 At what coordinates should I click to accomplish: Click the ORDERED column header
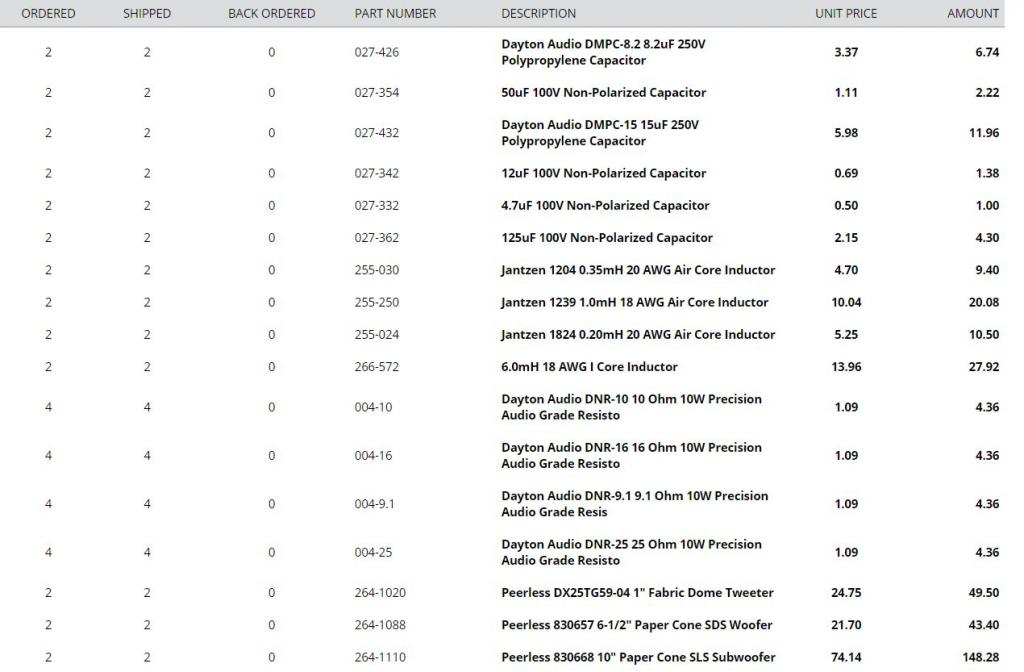[48, 13]
